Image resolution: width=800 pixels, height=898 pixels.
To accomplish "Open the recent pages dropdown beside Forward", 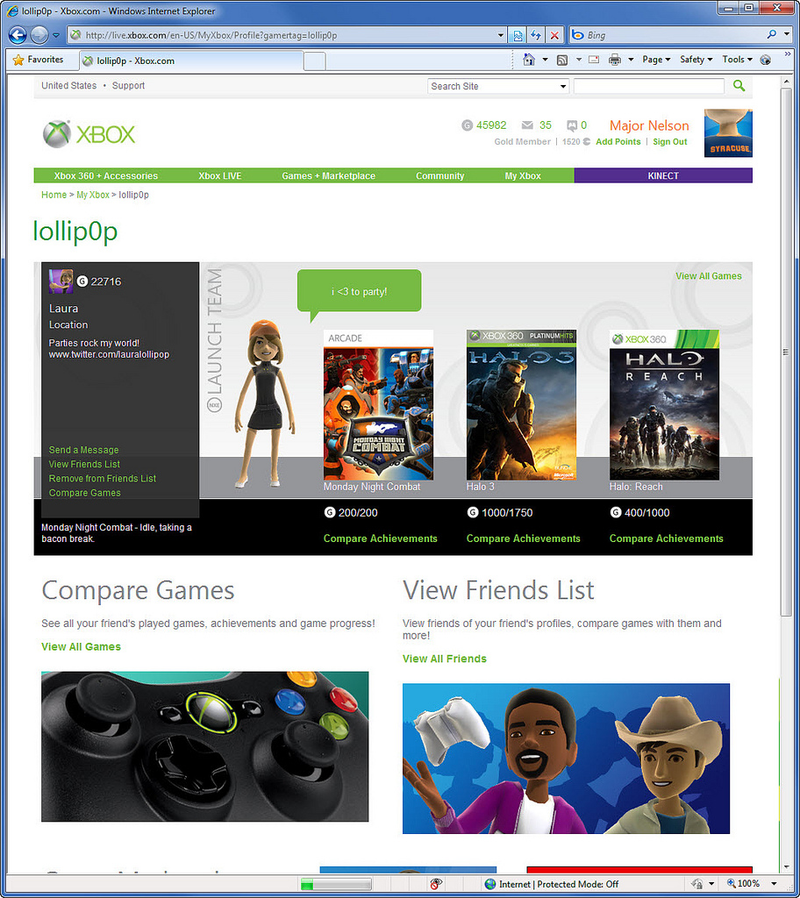I will pos(56,35).
